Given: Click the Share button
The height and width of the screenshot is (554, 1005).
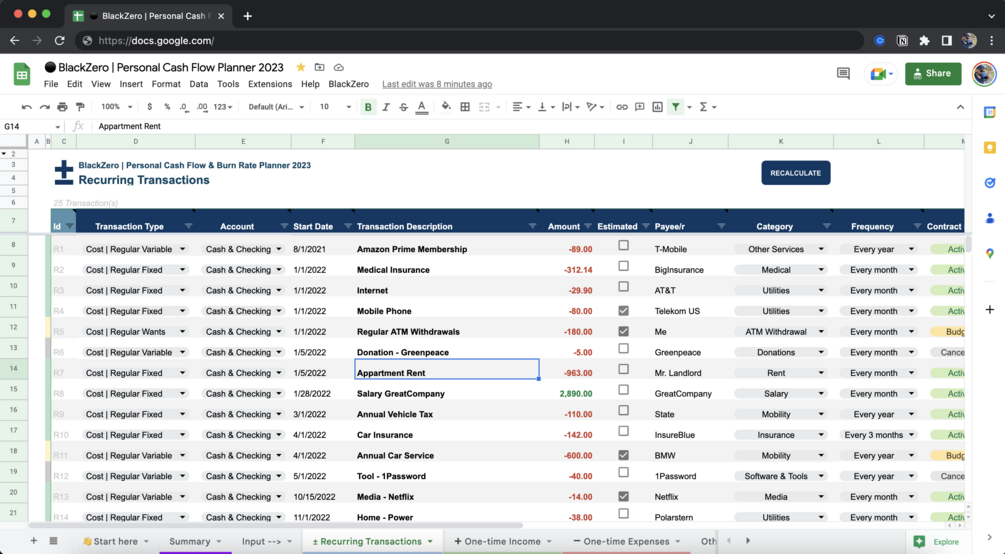Looking at the screenshot, I should pos(933,74).
